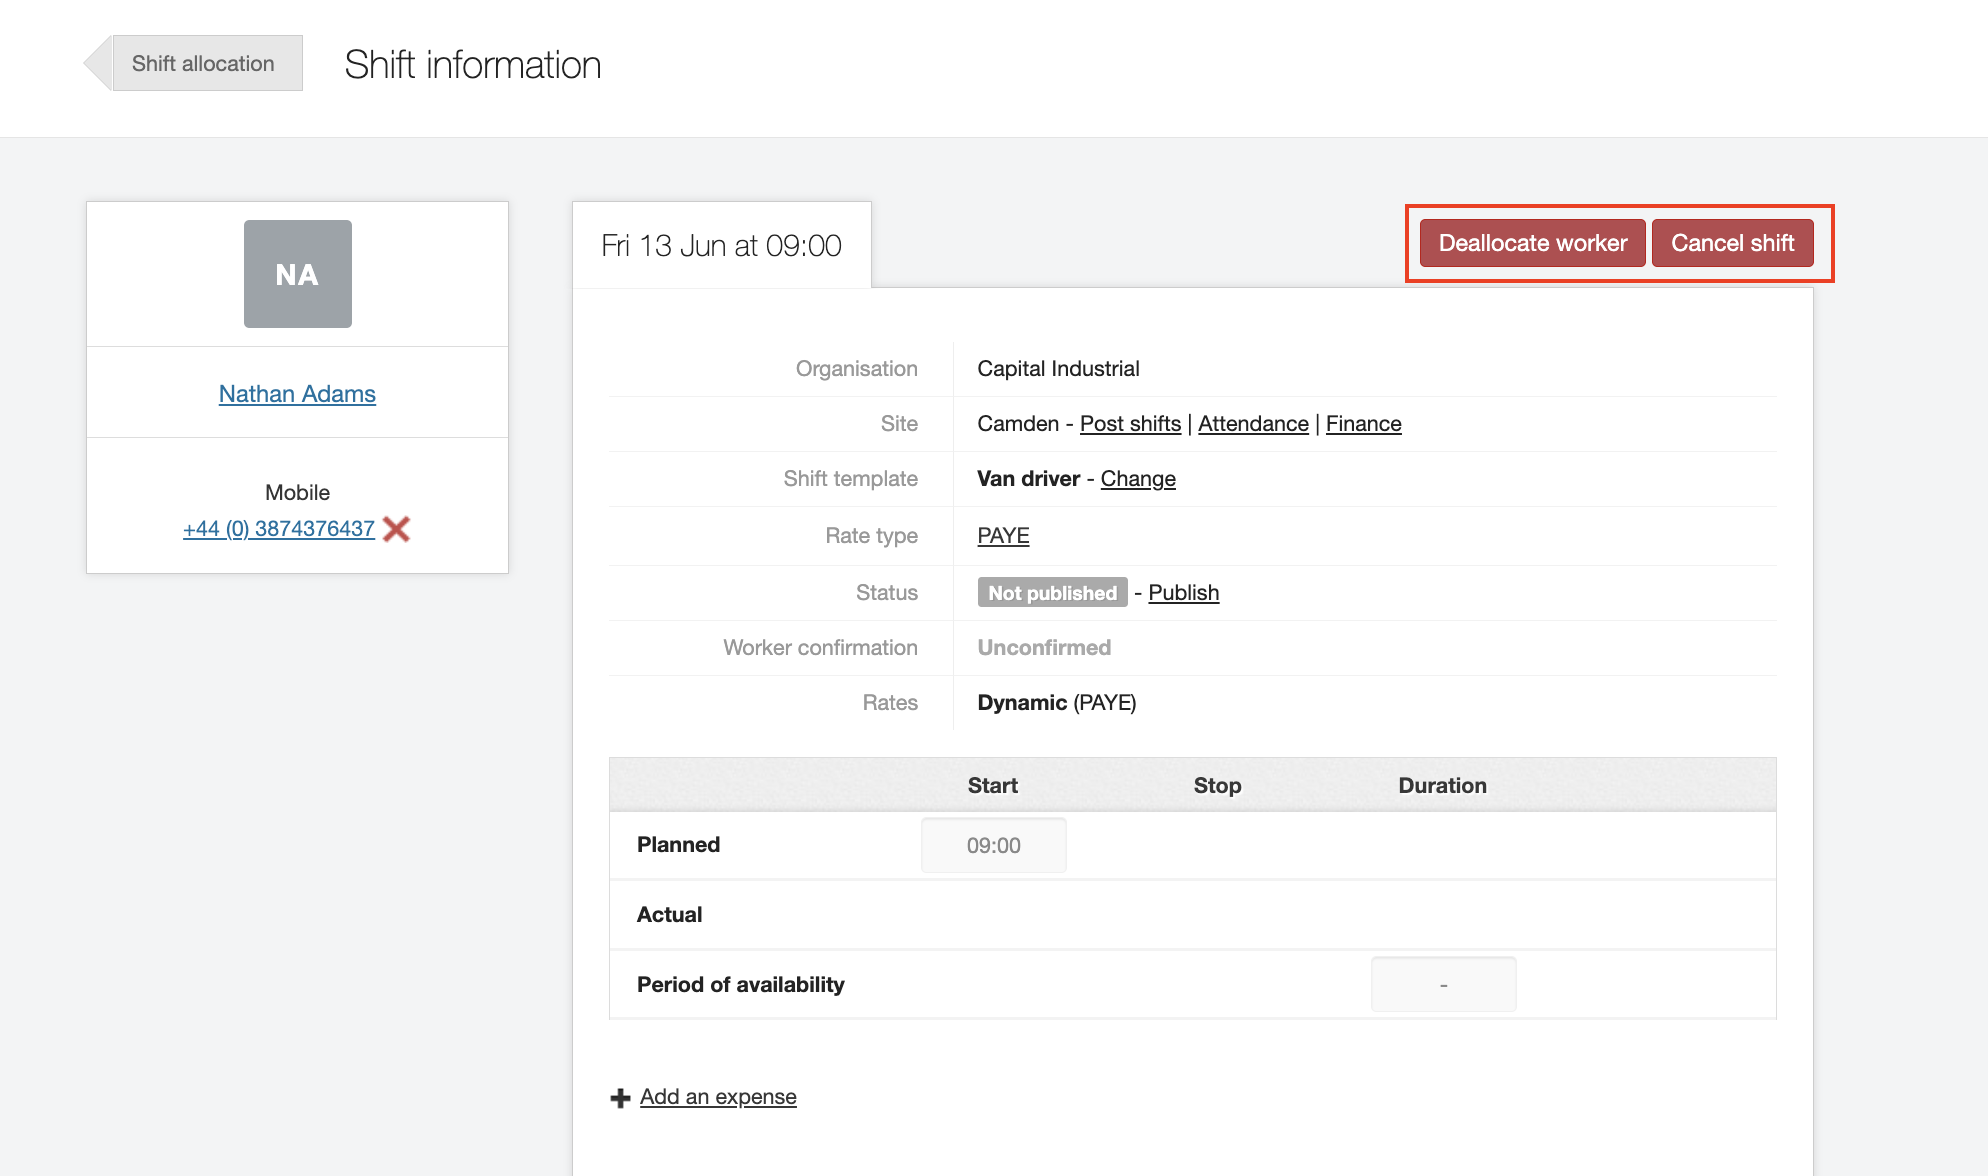Click the Planned start time field
Screen dimensions: 1988x1176
[993, 846]
